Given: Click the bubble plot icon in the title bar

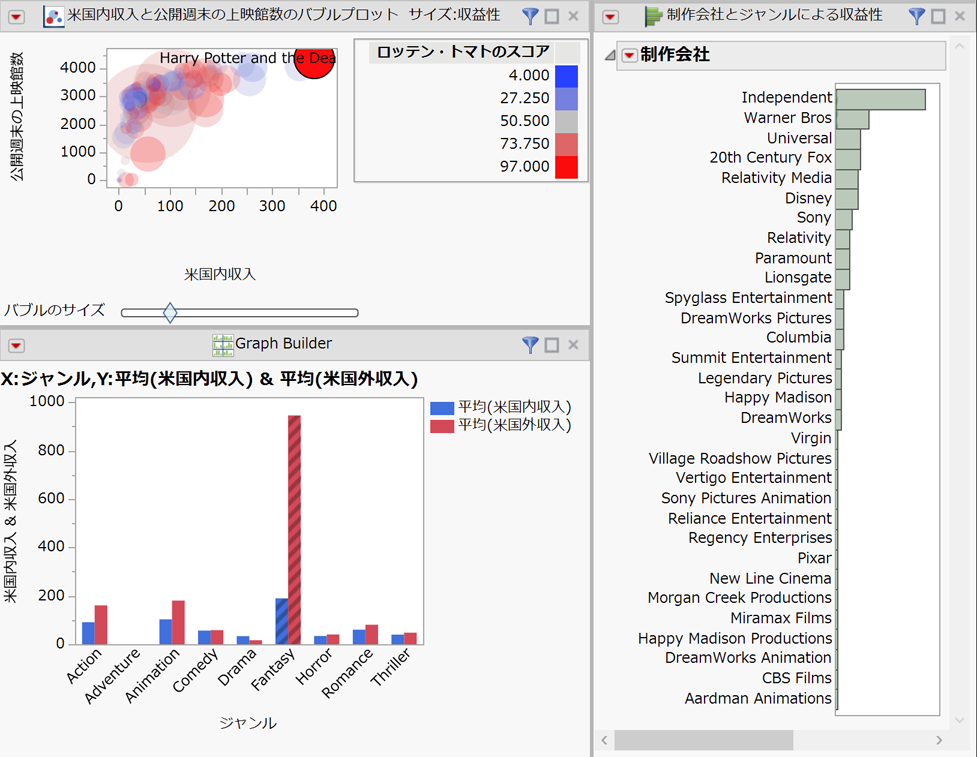Looking at the screenshot, I should (54, 16).
